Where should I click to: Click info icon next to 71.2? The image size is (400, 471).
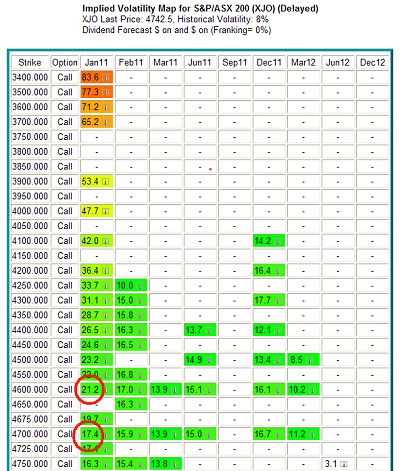point(106,107)
